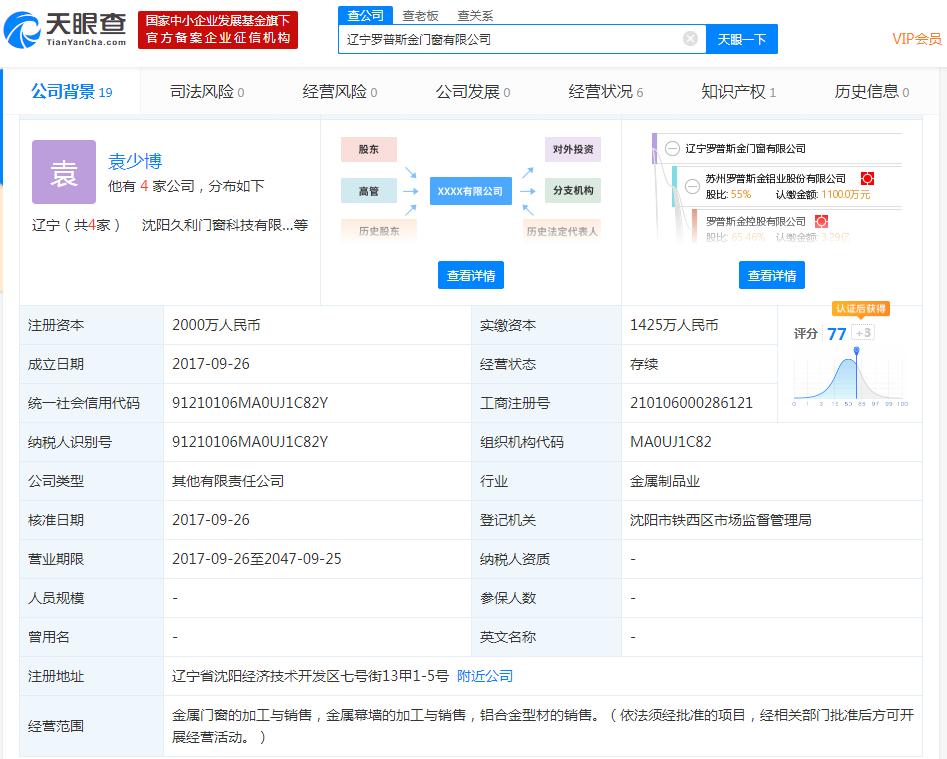
Task: Click the 股东 box in the diagram
Action: coord(368,149)
